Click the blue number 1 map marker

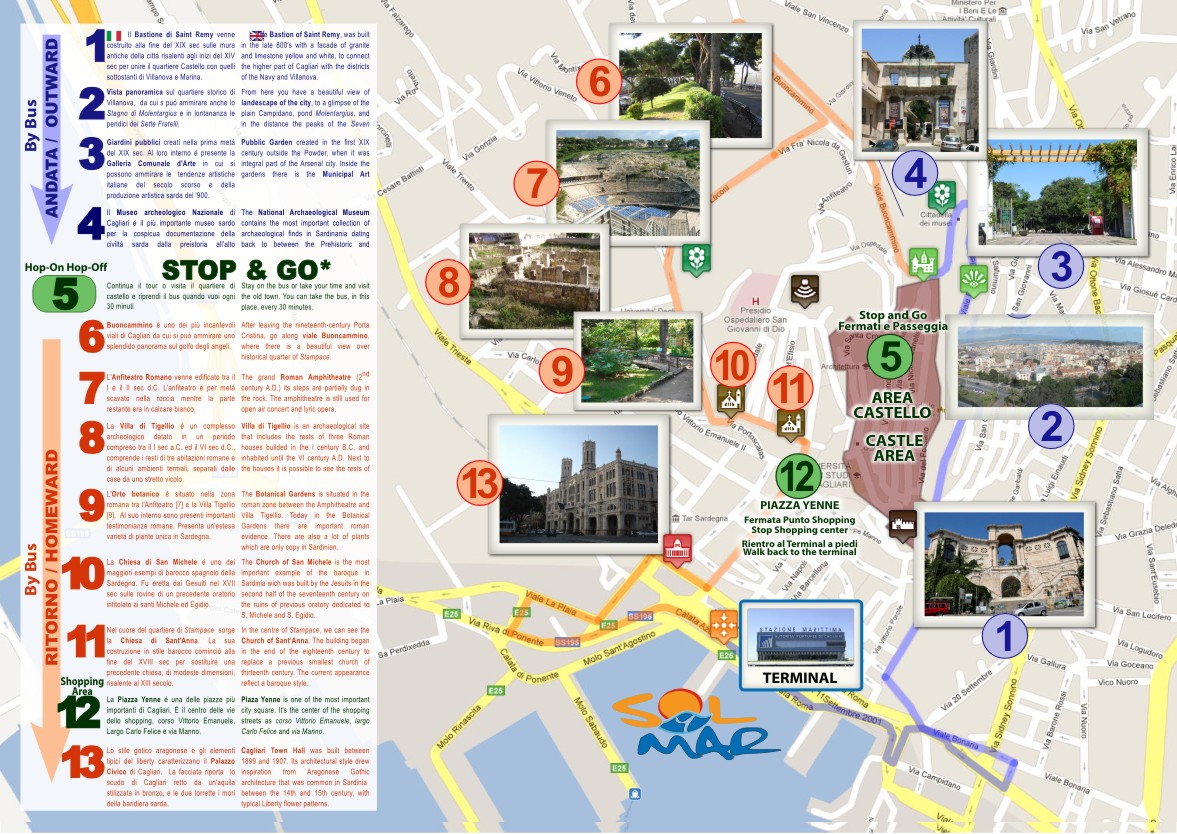click(1004, 636)
